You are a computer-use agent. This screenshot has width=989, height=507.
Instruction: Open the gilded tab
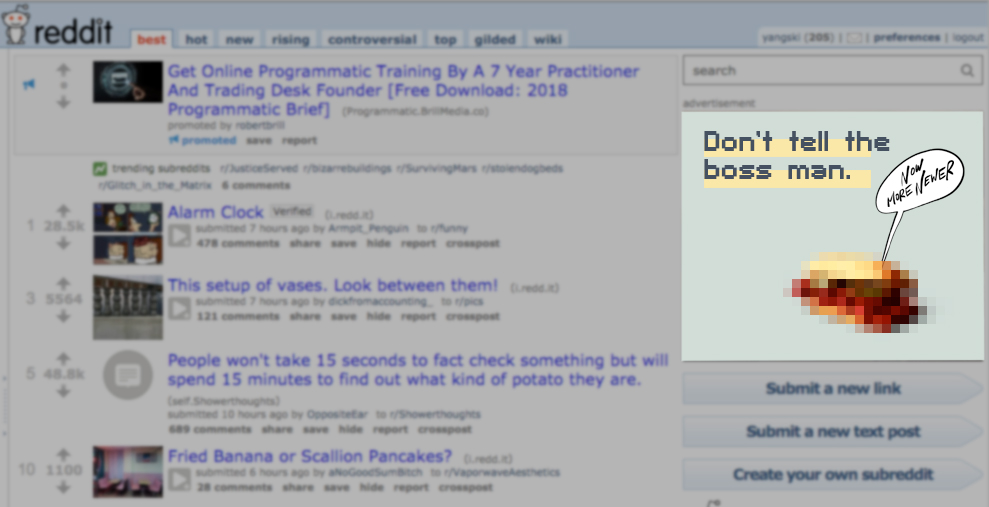tap(495, 39)
